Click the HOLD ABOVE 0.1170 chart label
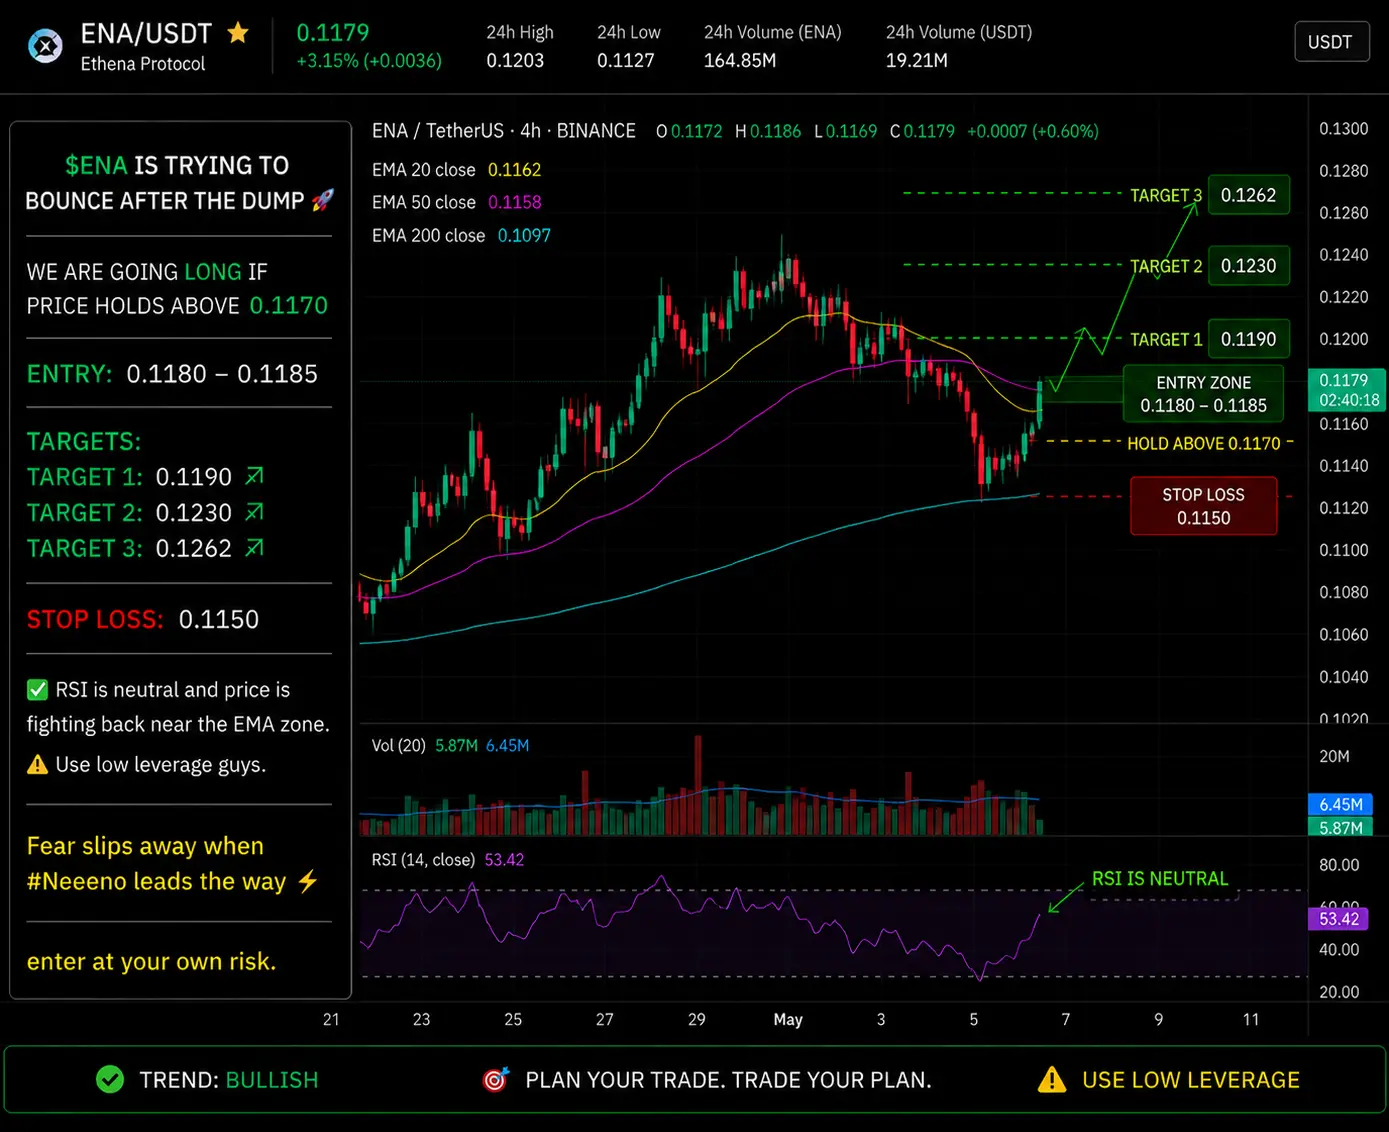The width and height of the screenshot is (1389, 1132). [1203, 443]
